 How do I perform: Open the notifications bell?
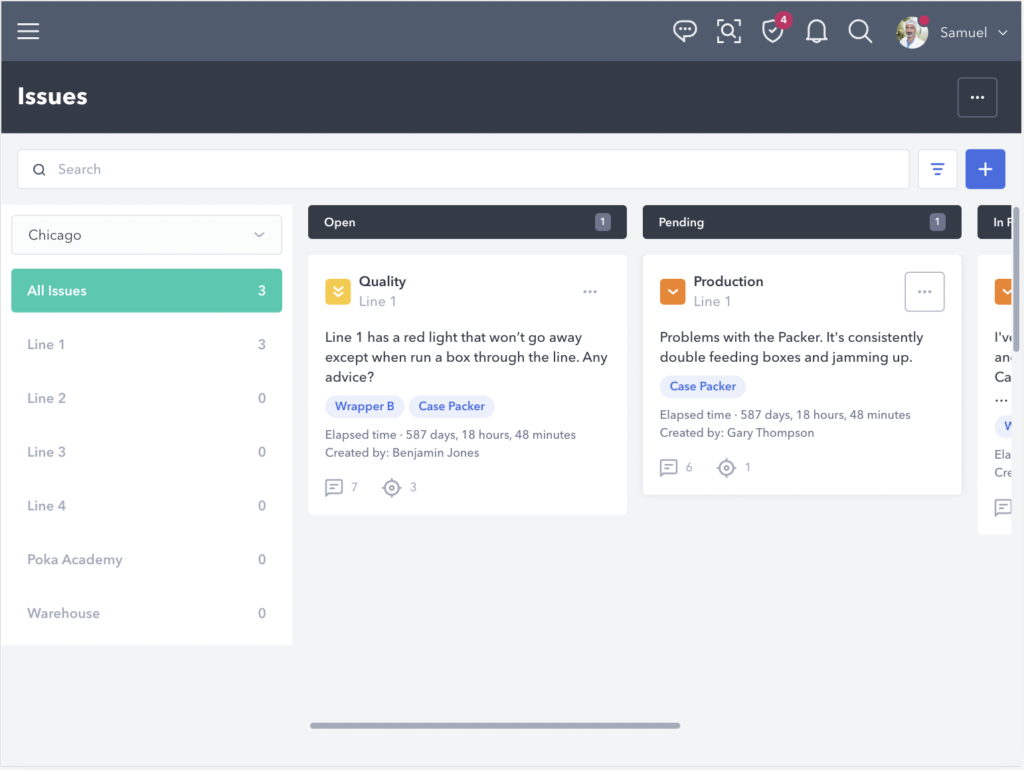[x=816, y=31]
